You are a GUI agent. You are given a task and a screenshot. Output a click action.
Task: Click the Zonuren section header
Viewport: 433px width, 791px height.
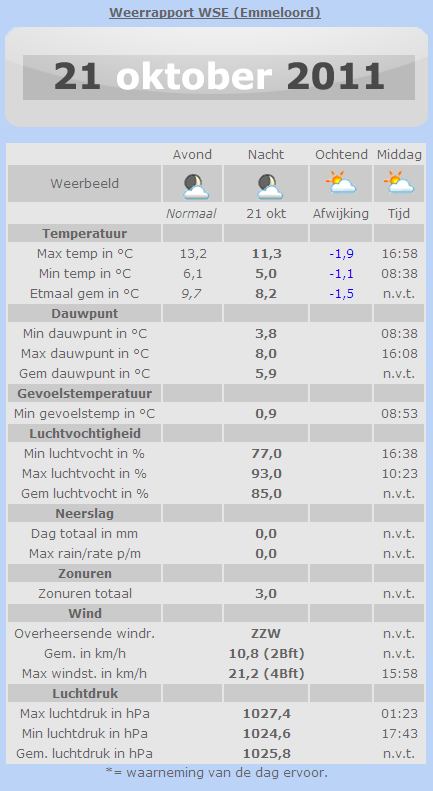[x=84, y=574]
